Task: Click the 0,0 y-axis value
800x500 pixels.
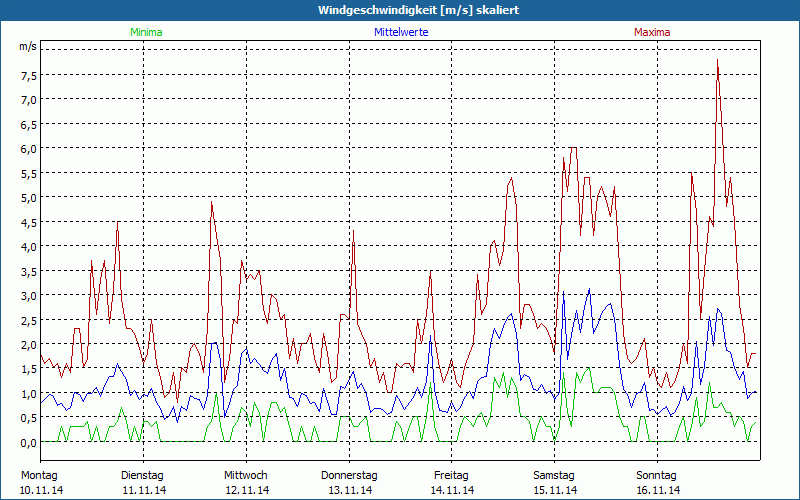Action: tap(27, 442)
